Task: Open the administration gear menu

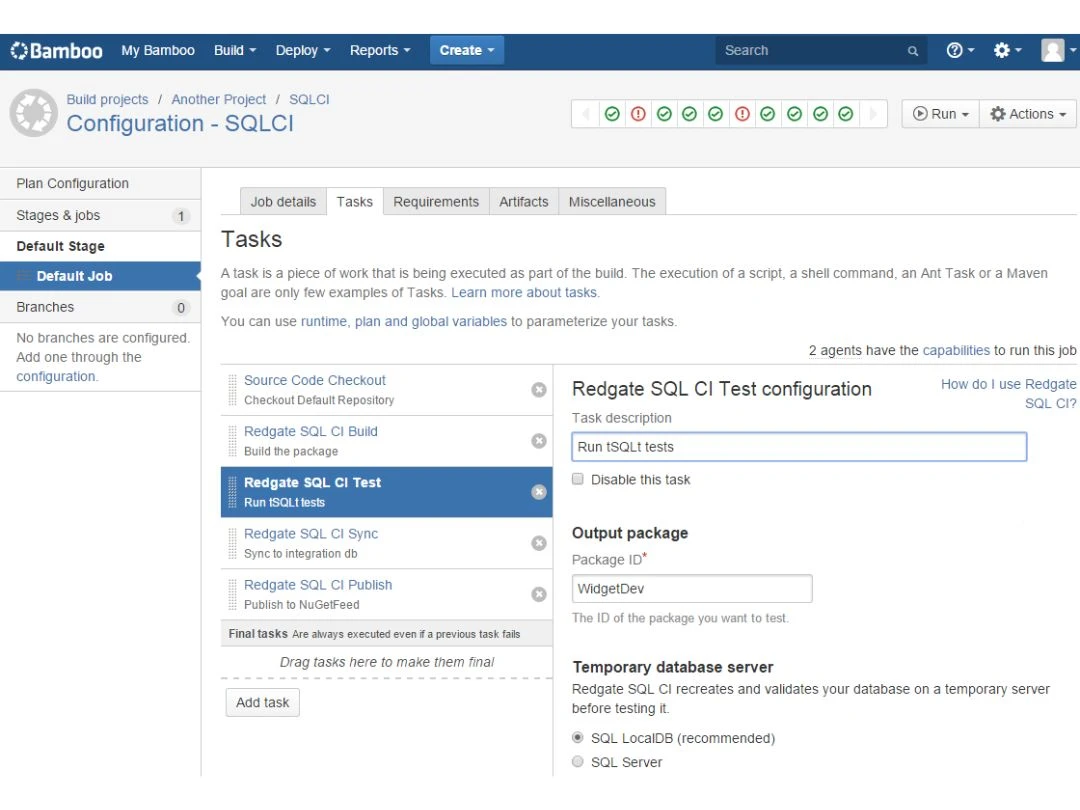Action: pyautogui.click(x=1007, y=50)
